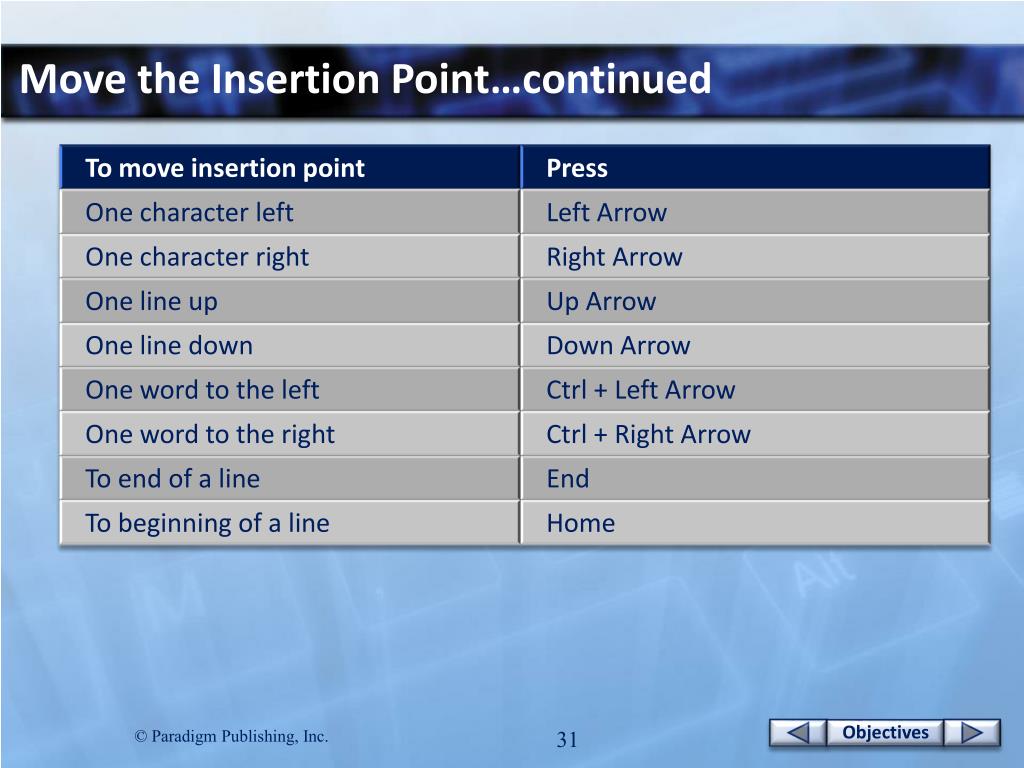Viewport: 1024px width, 768px height.
Task: Click the next slide arrow button
Action: (972, 733)
